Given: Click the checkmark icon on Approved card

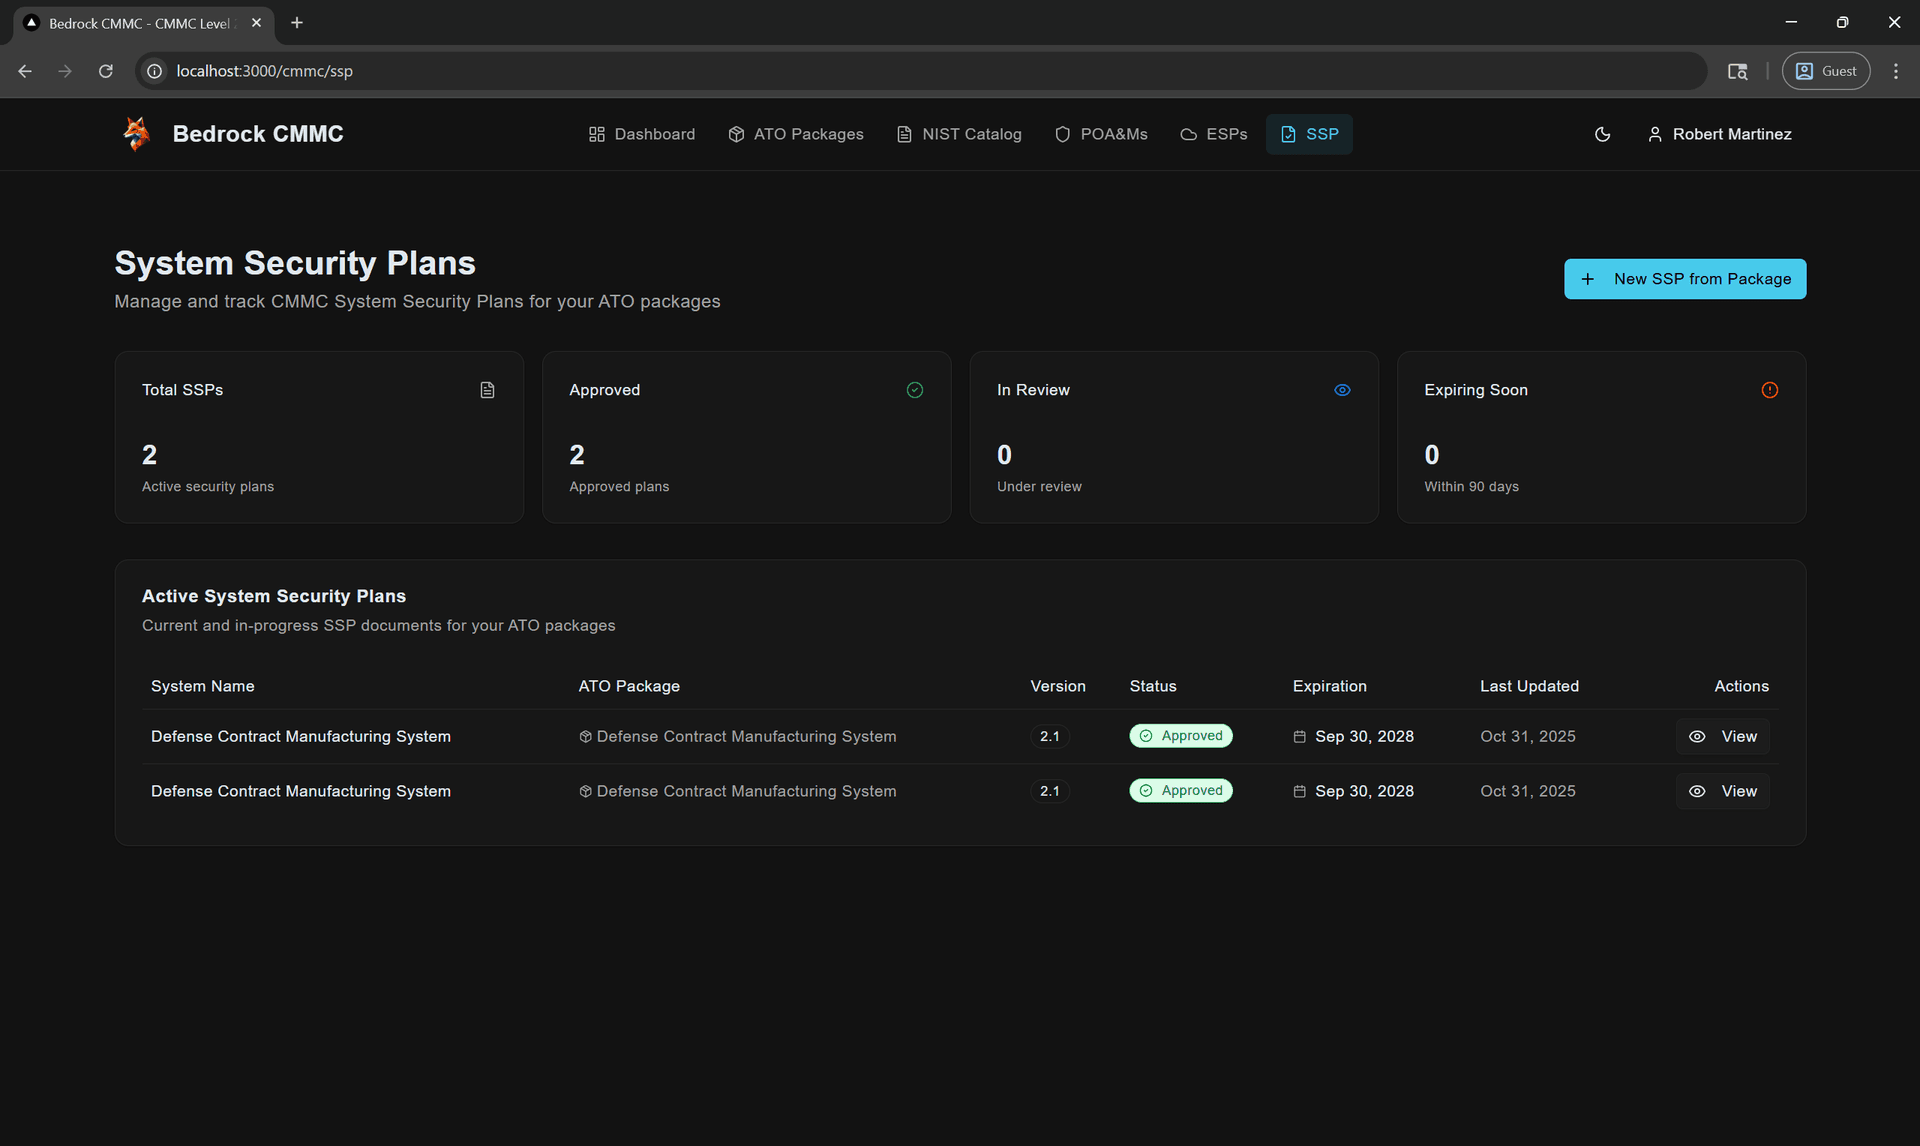Looking at the screenshot, I should click(914, 390).
